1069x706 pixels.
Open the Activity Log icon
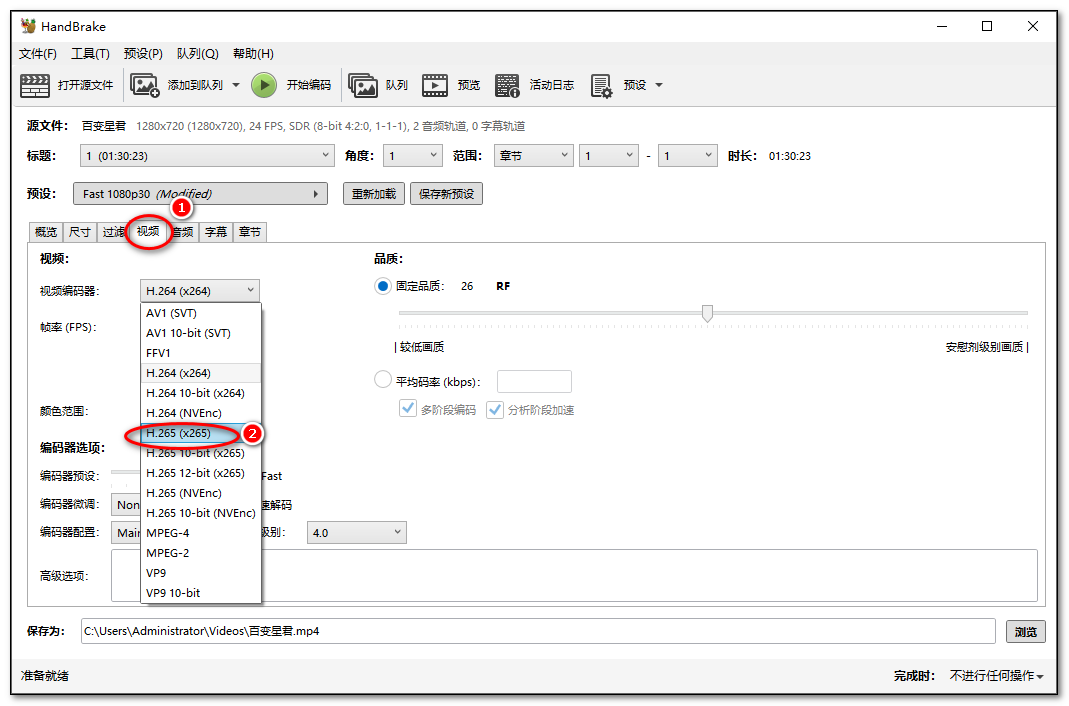507,85
